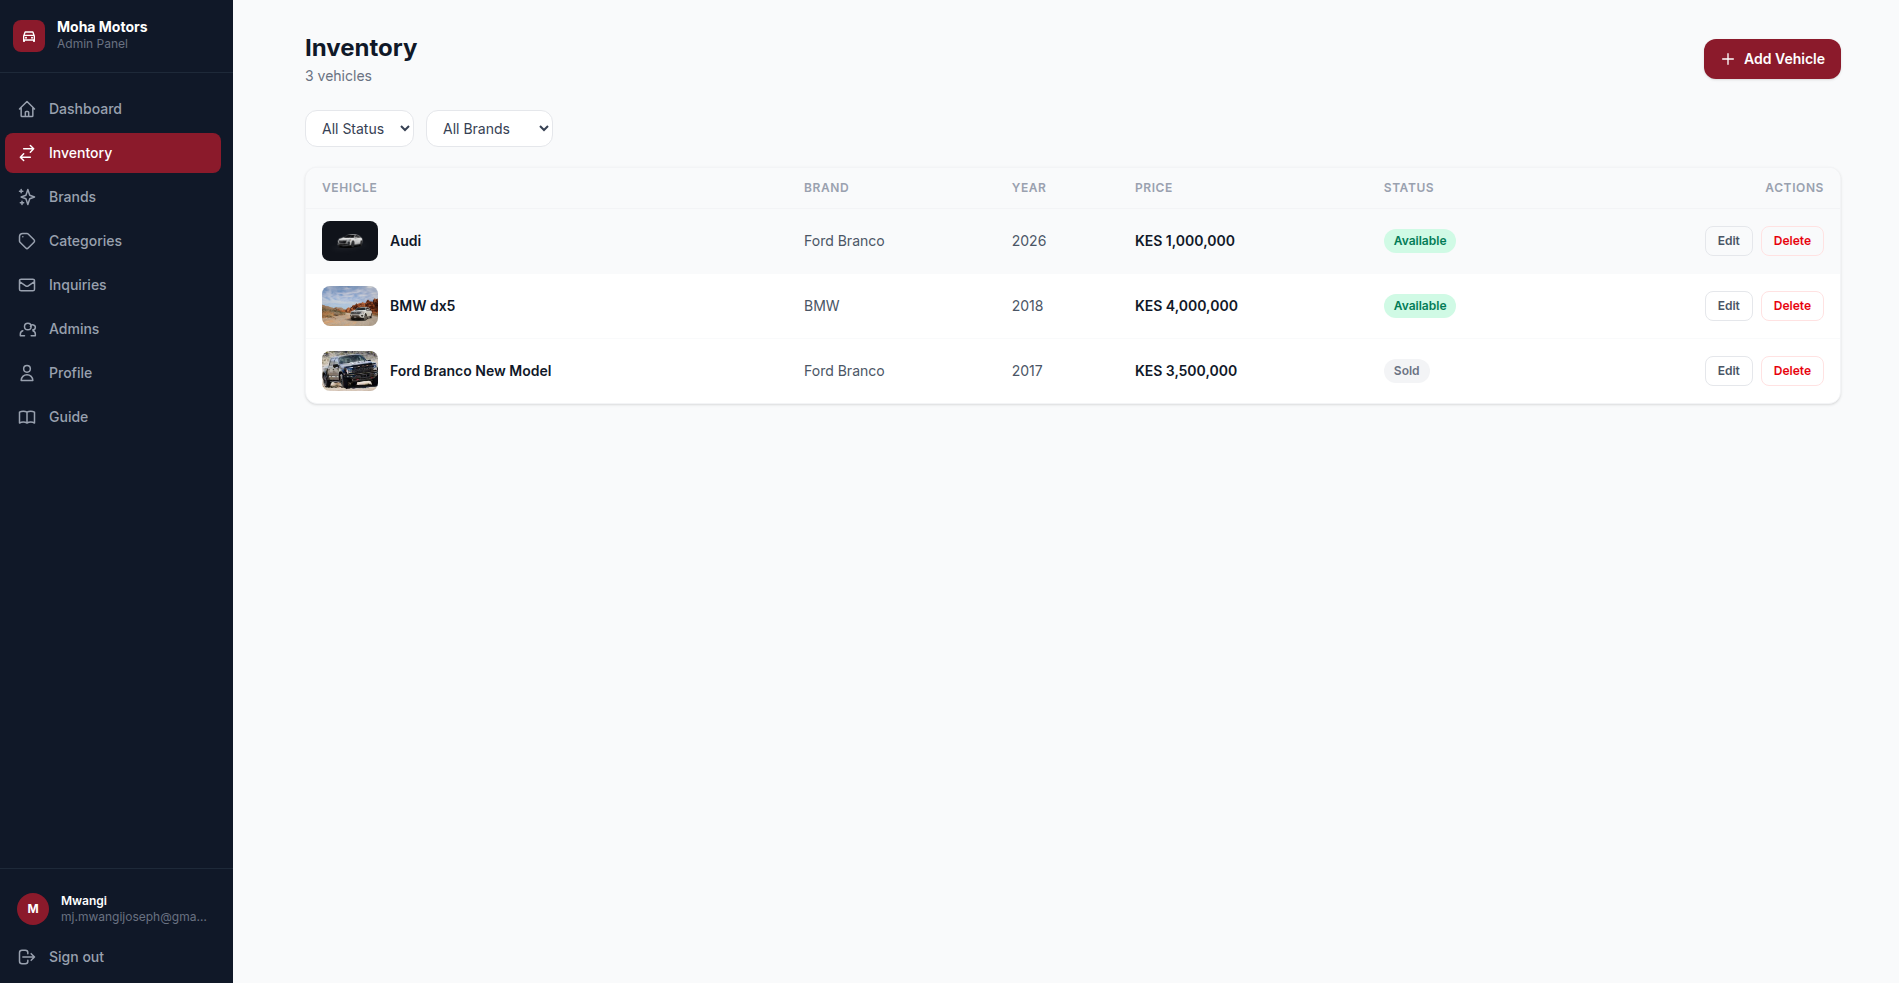Viewport: 1899px width, 983px height.
Task: Click the year 2026 cell
Action: coord(1029,241)
